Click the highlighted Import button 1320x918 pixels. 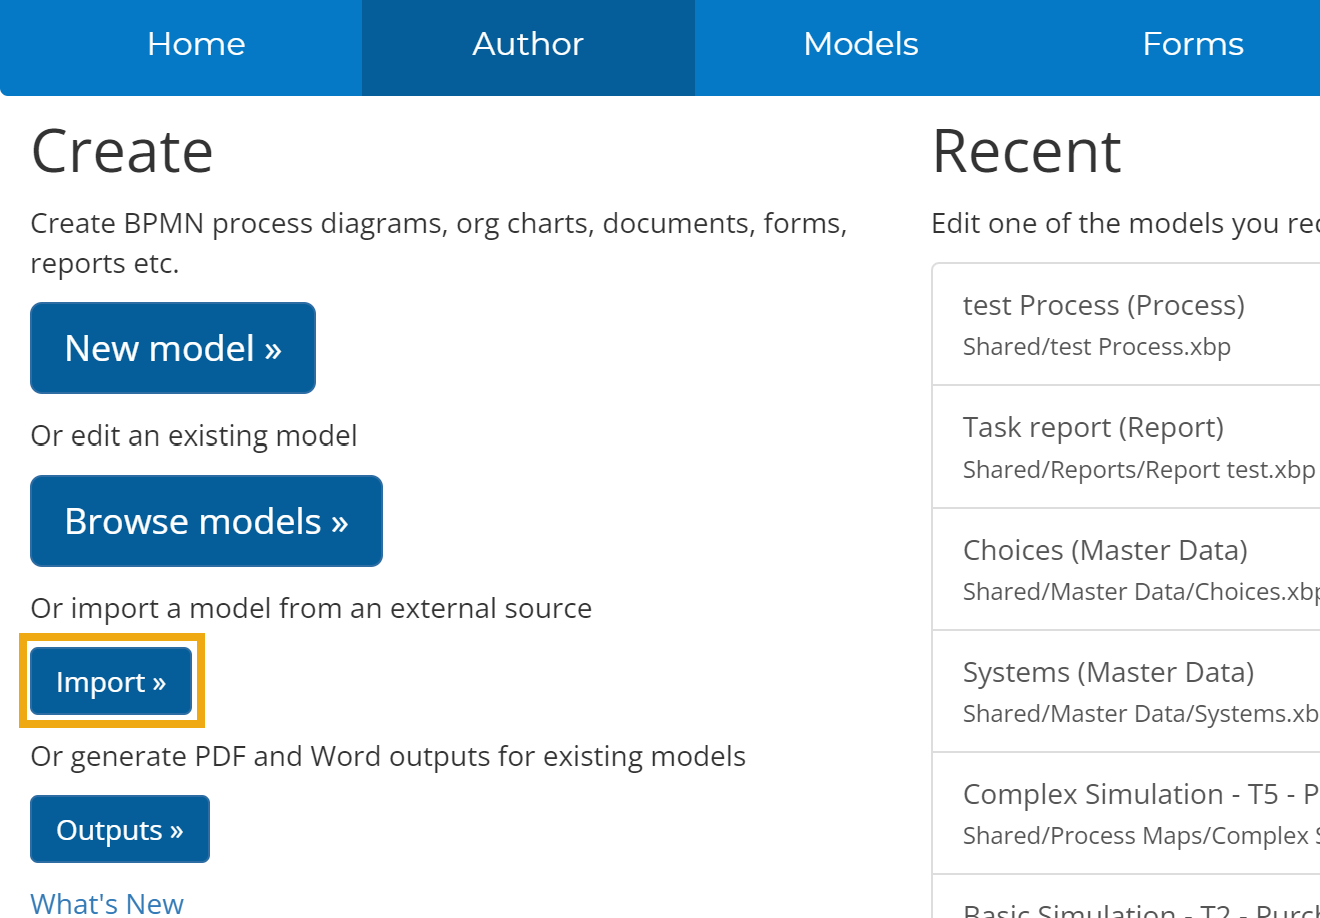coord(111,682)
